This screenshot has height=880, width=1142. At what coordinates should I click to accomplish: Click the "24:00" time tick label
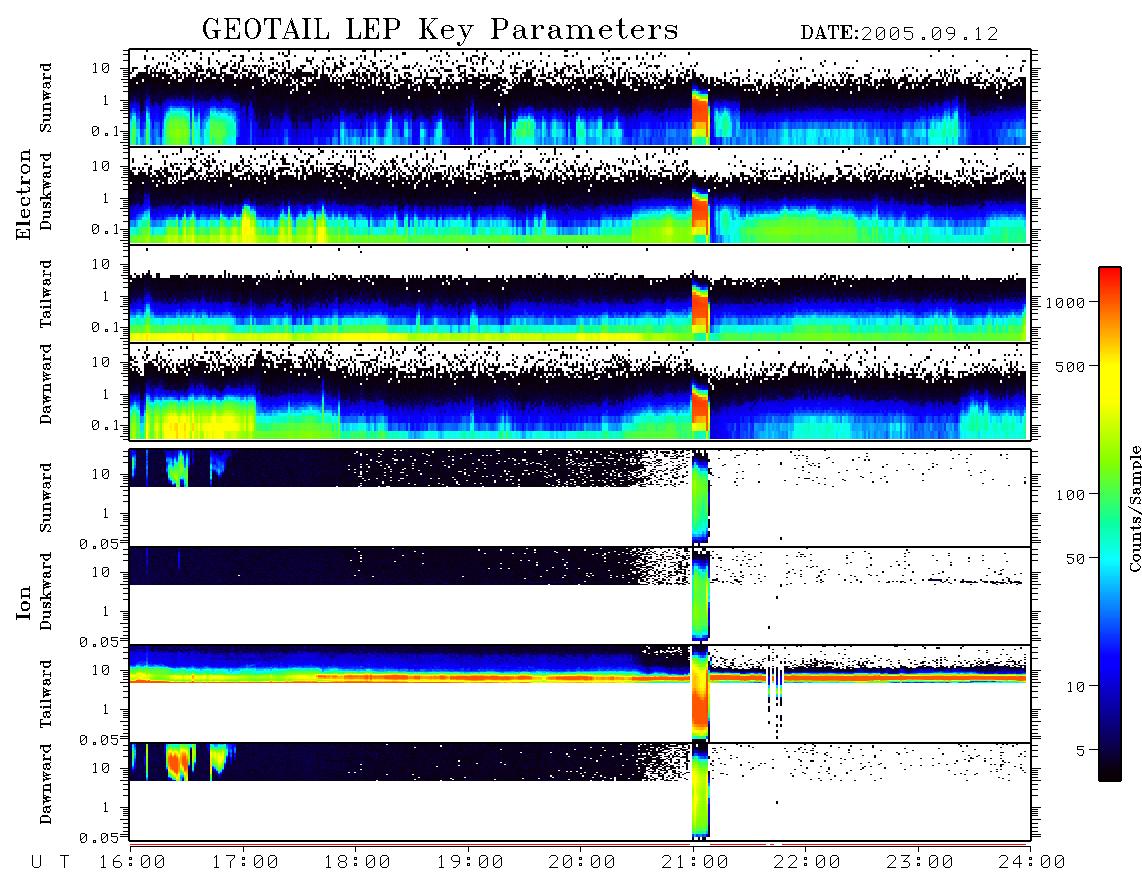(1032, 863)
